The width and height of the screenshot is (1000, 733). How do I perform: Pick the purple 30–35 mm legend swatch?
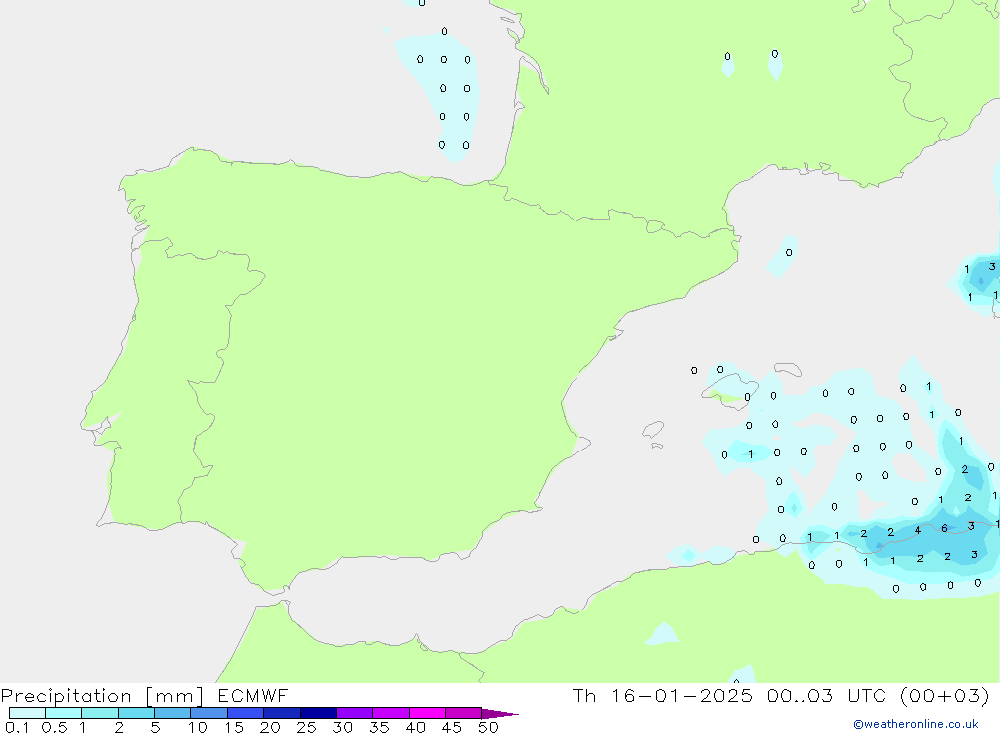pyautogui.click(x=354, y=713)
